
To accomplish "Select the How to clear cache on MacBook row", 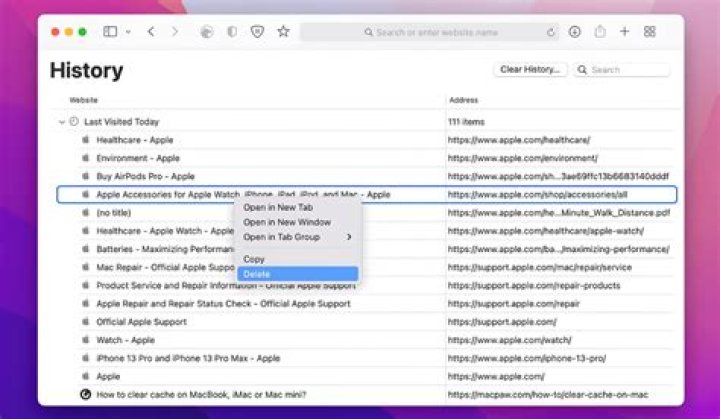I will (x=366, y=395).
